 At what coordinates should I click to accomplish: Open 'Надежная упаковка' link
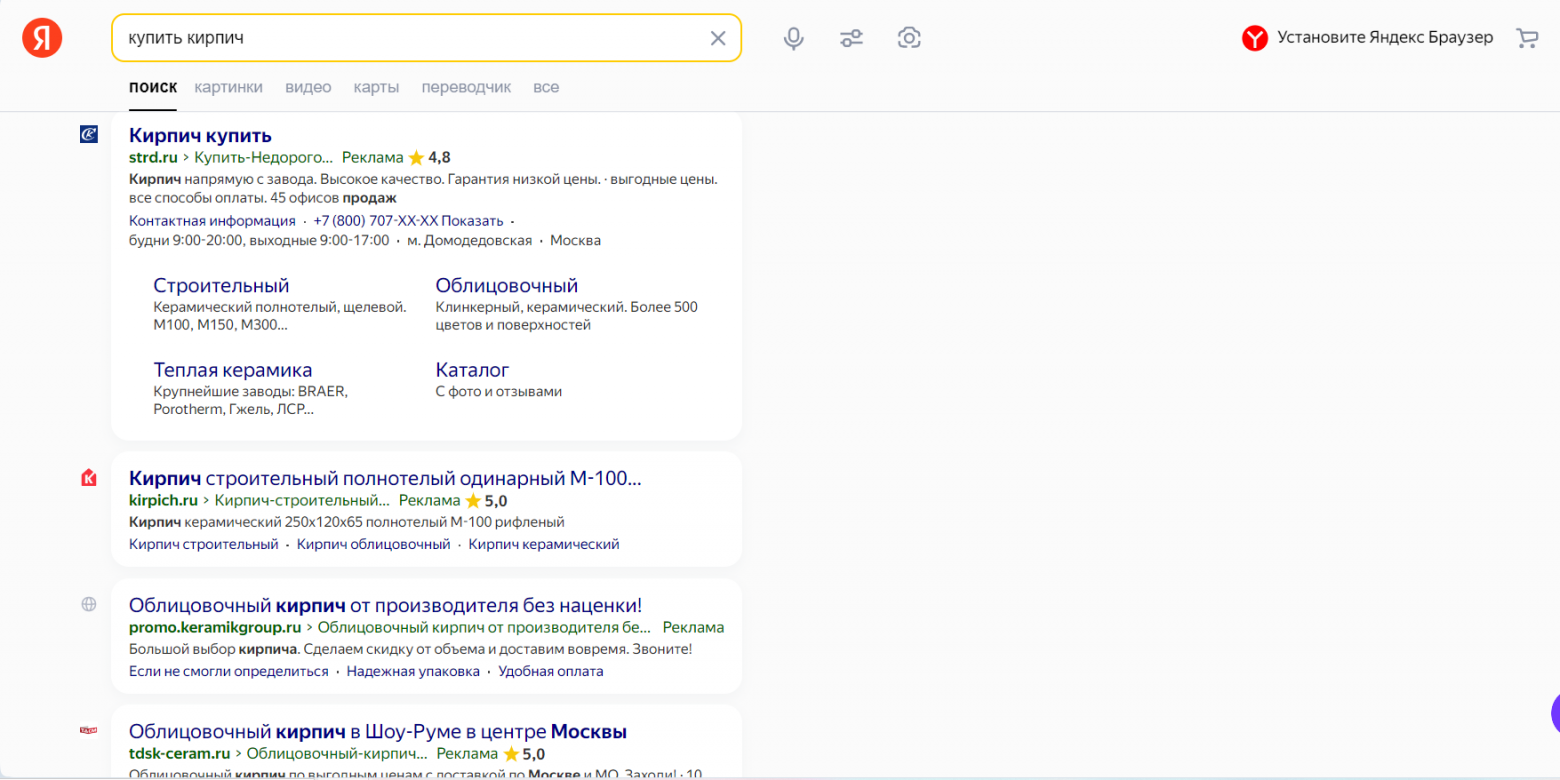(413, 671)
